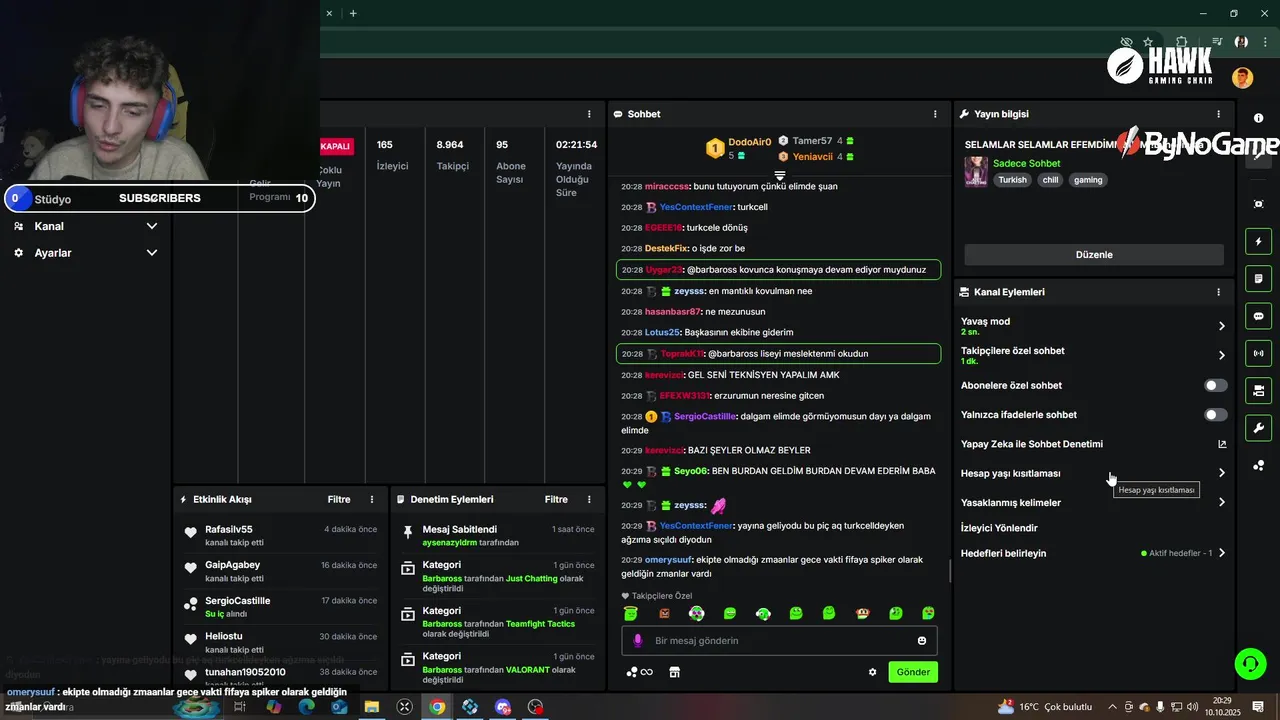Click the document sidebar icon
Image resolution: width=1280 pixels, height=720 pixels.
tap(1259, 278)
